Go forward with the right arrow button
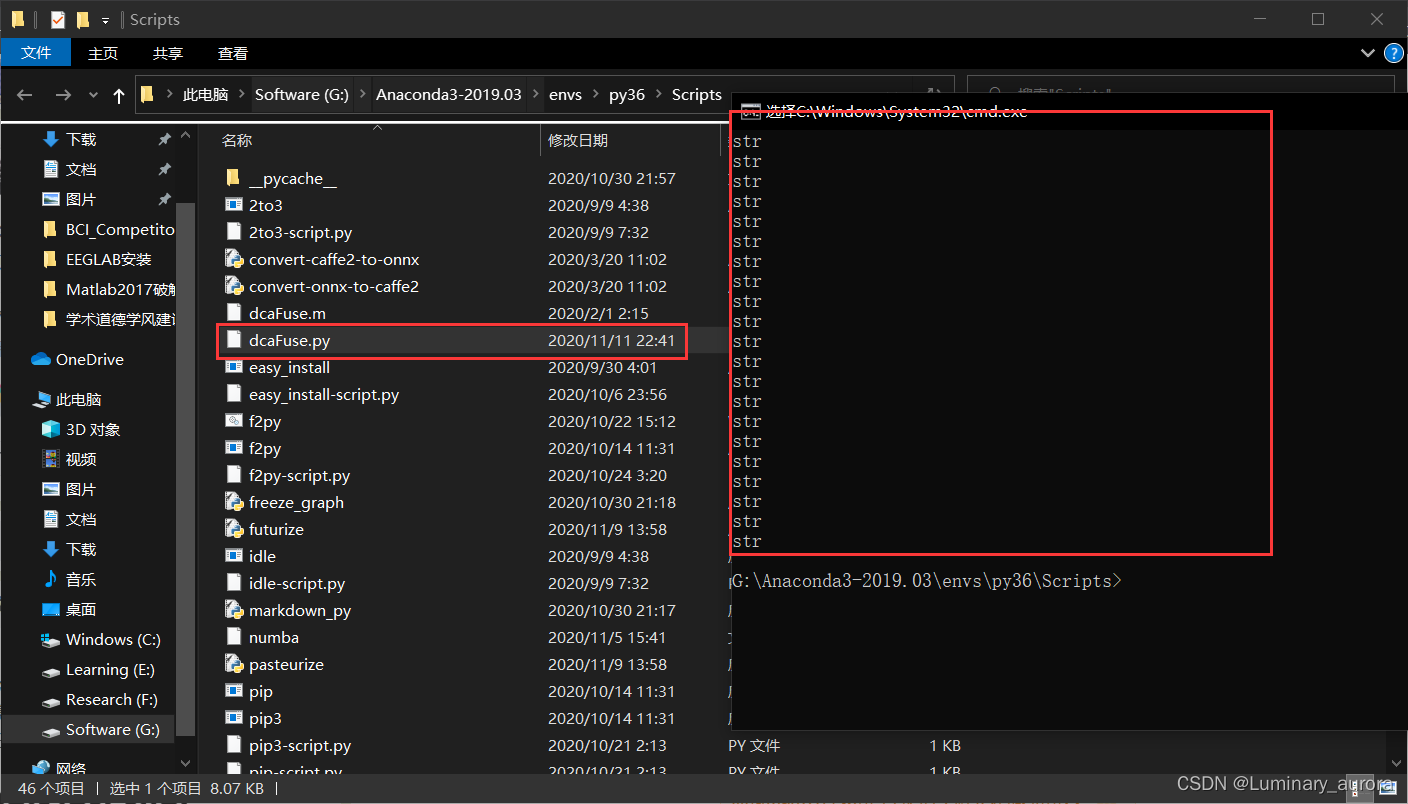The image size is (1408, 804). tap(62, 95)
